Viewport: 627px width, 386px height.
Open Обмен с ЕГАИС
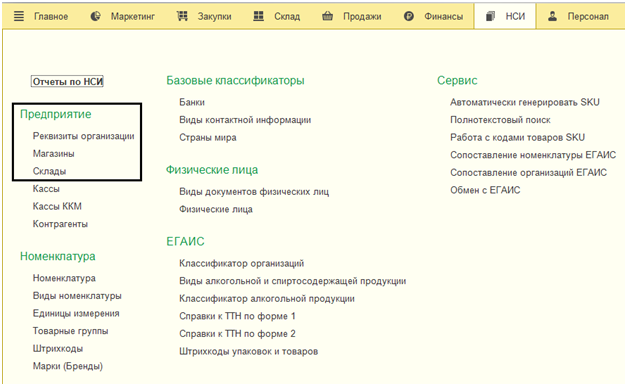485,190
